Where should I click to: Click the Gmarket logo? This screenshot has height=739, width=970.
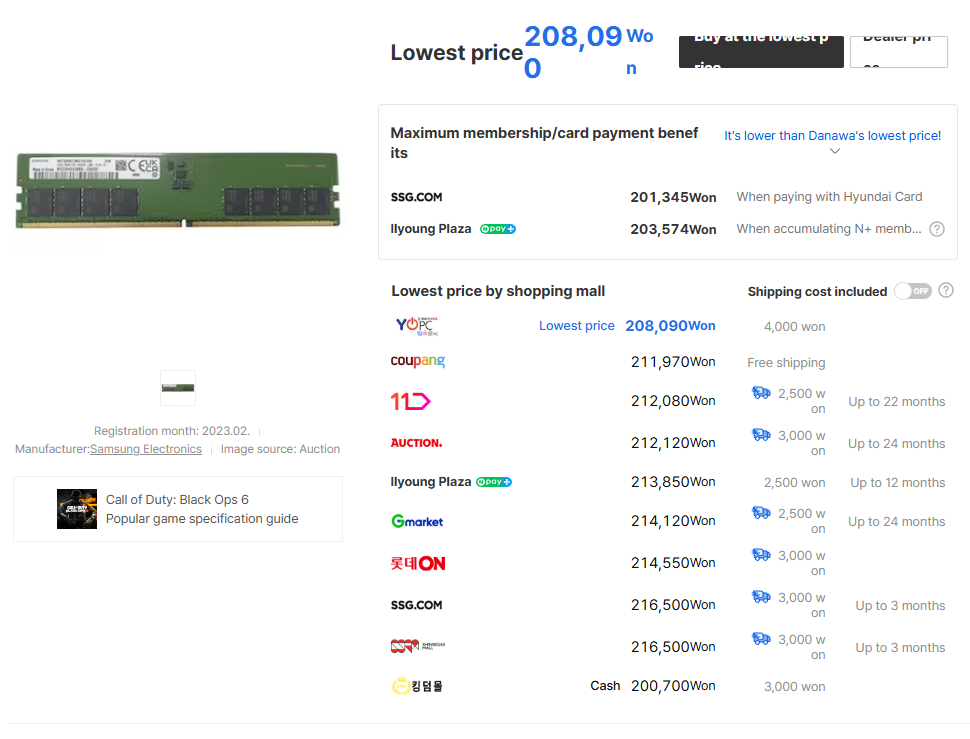tap(416, 521)
